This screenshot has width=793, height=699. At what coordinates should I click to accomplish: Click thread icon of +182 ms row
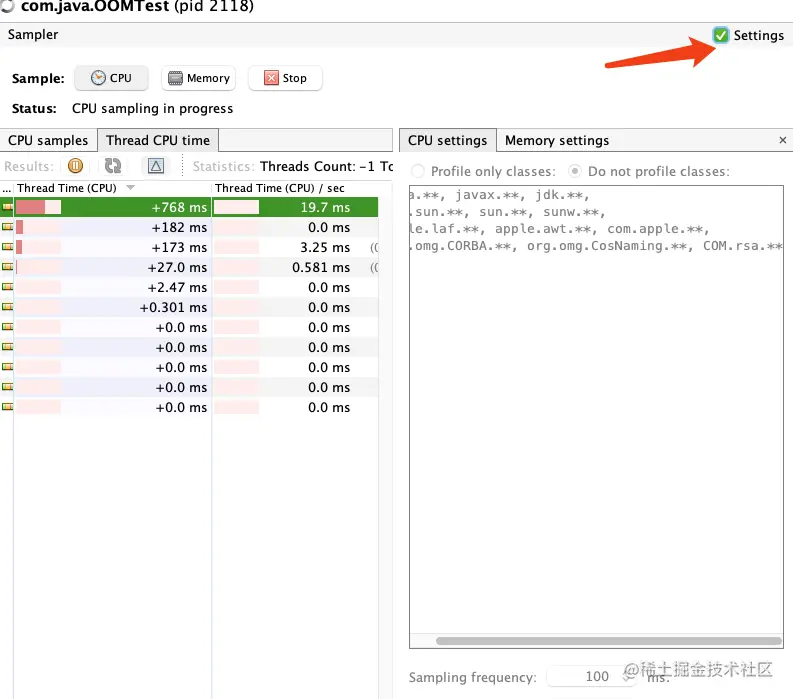(x=7, y=227)
